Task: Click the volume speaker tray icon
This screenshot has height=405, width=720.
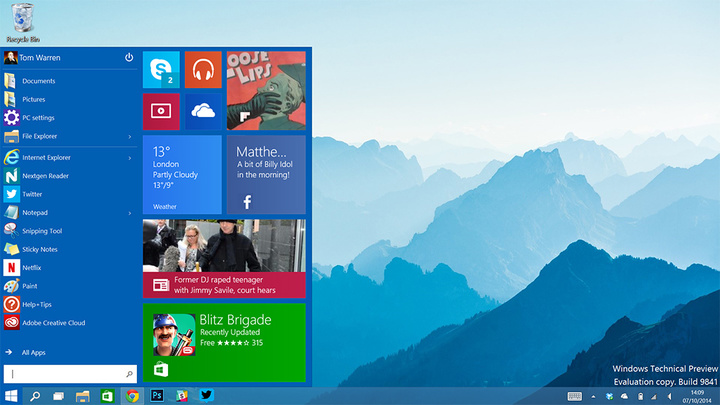Action: pos(669,396)
